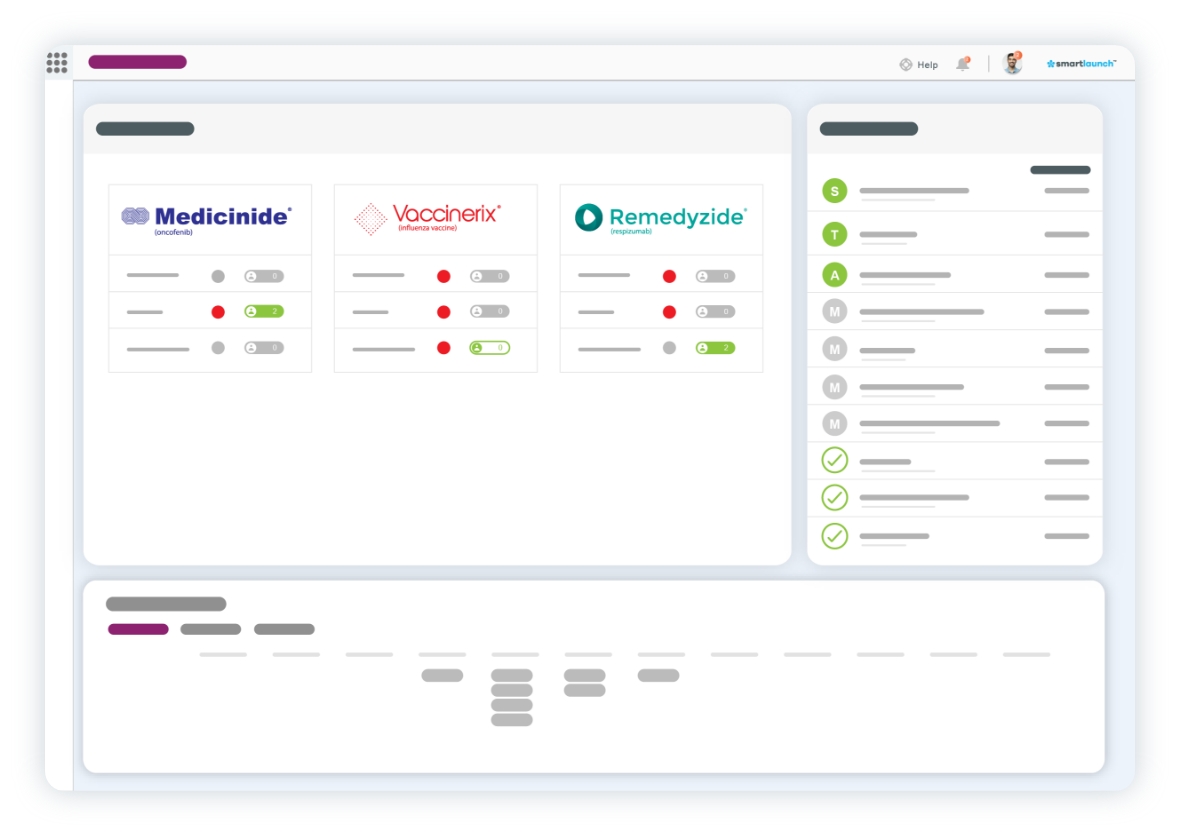Select the bottommost gray M avatar
1180x836 pixels.
click(835, 424)
